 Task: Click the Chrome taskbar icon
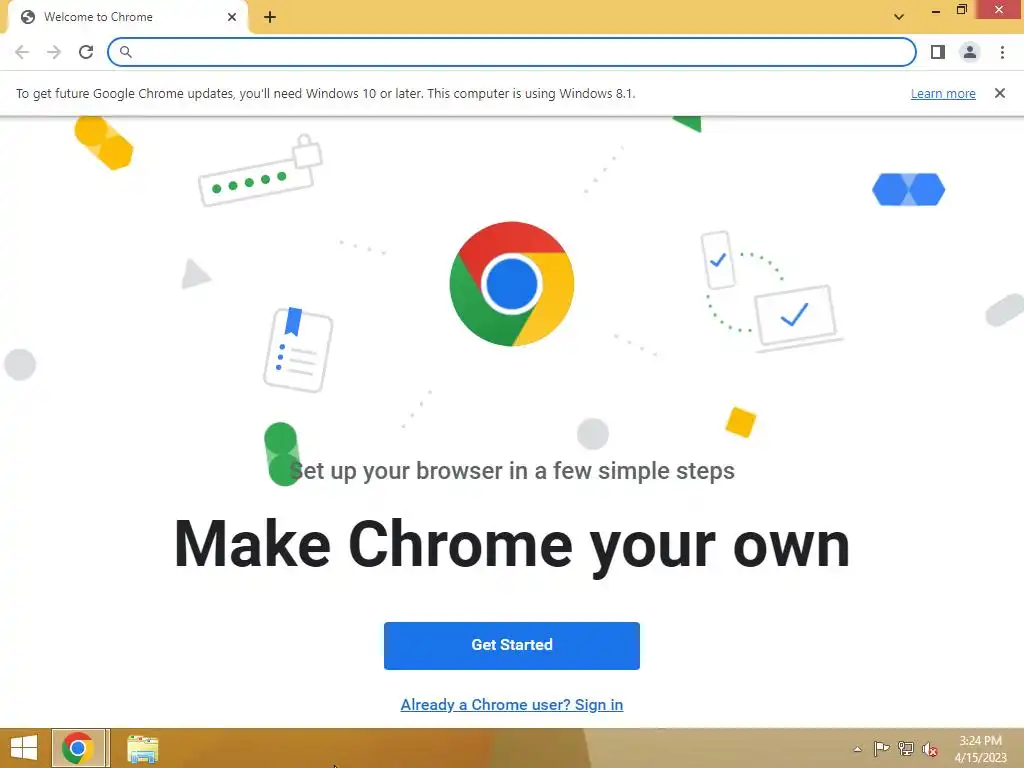80,748
